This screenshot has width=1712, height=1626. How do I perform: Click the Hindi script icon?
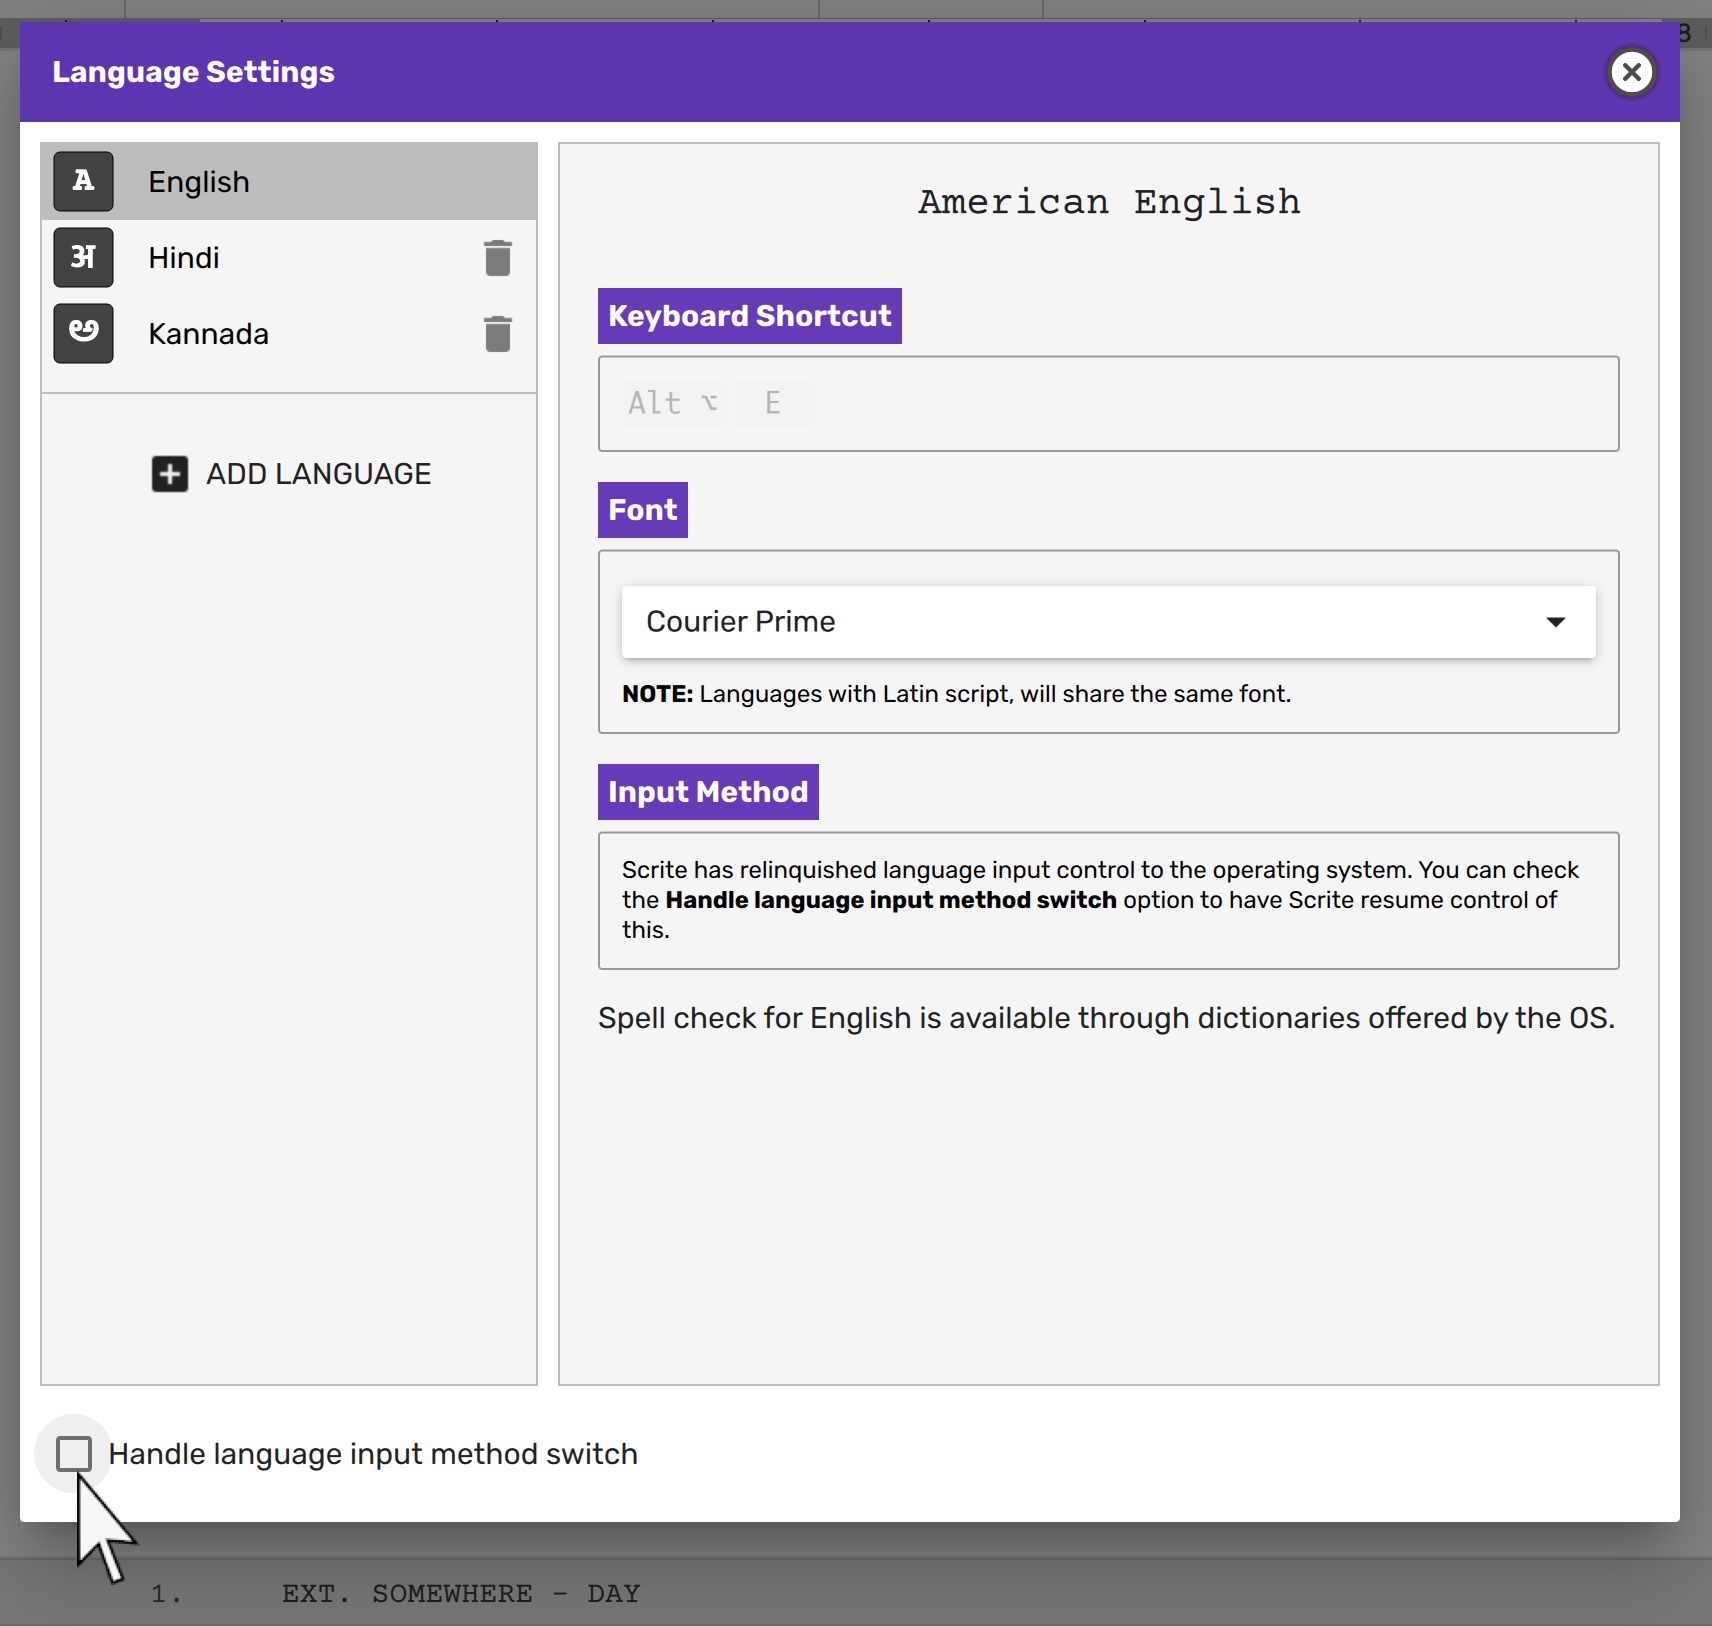[x=83, y=257]
